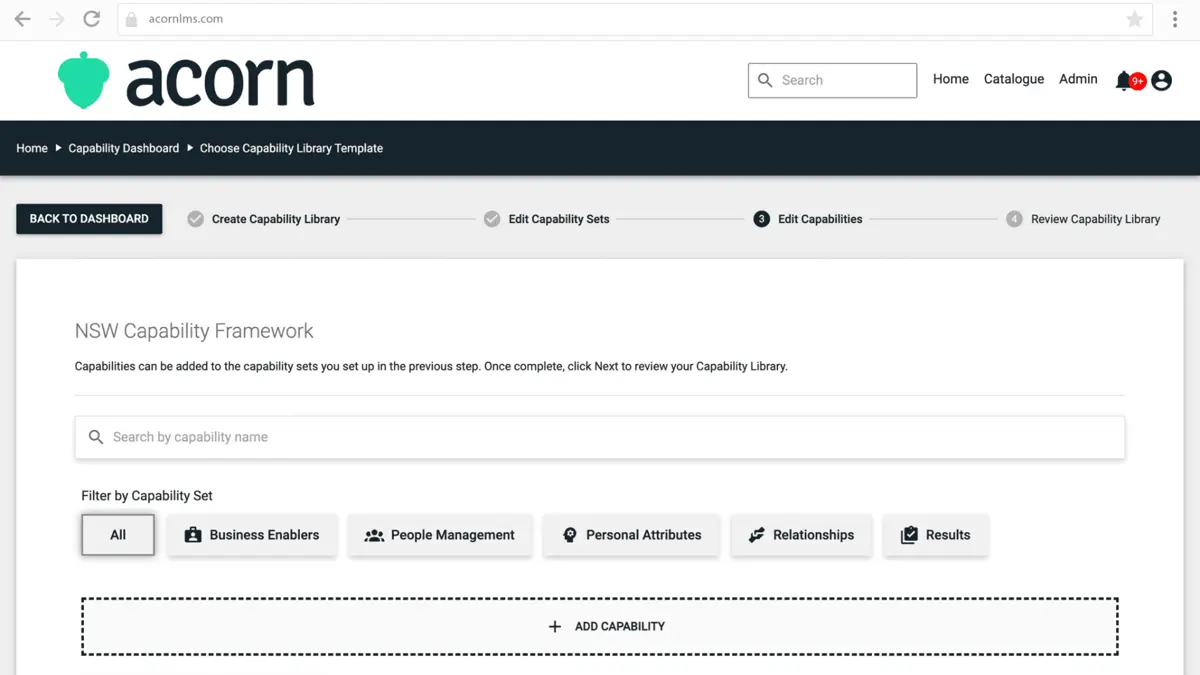Go to Capability Dashboard breadcrumb
Image resolution: width=1200 pixels, height=675 pixels.
(x=124, y=148)
